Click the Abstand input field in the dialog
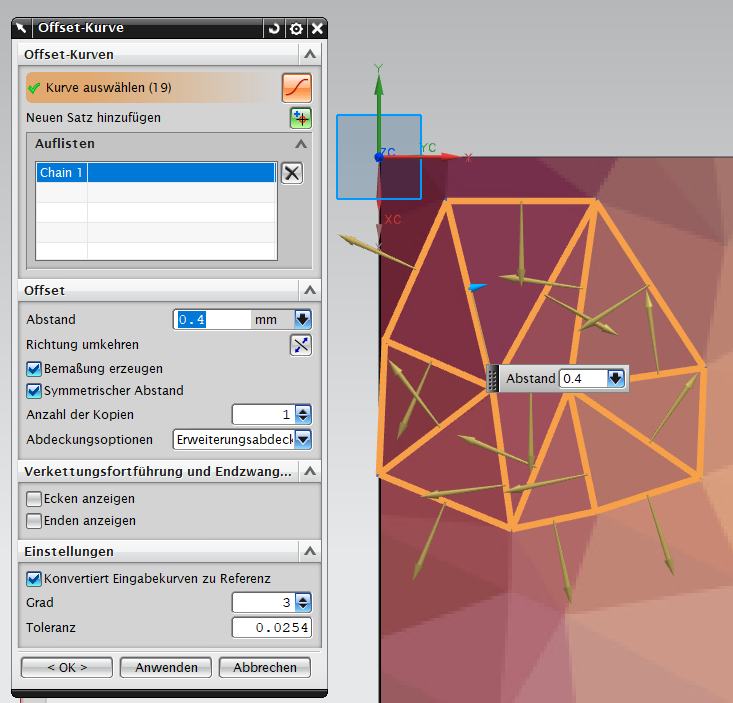 (x=212, y=320)
